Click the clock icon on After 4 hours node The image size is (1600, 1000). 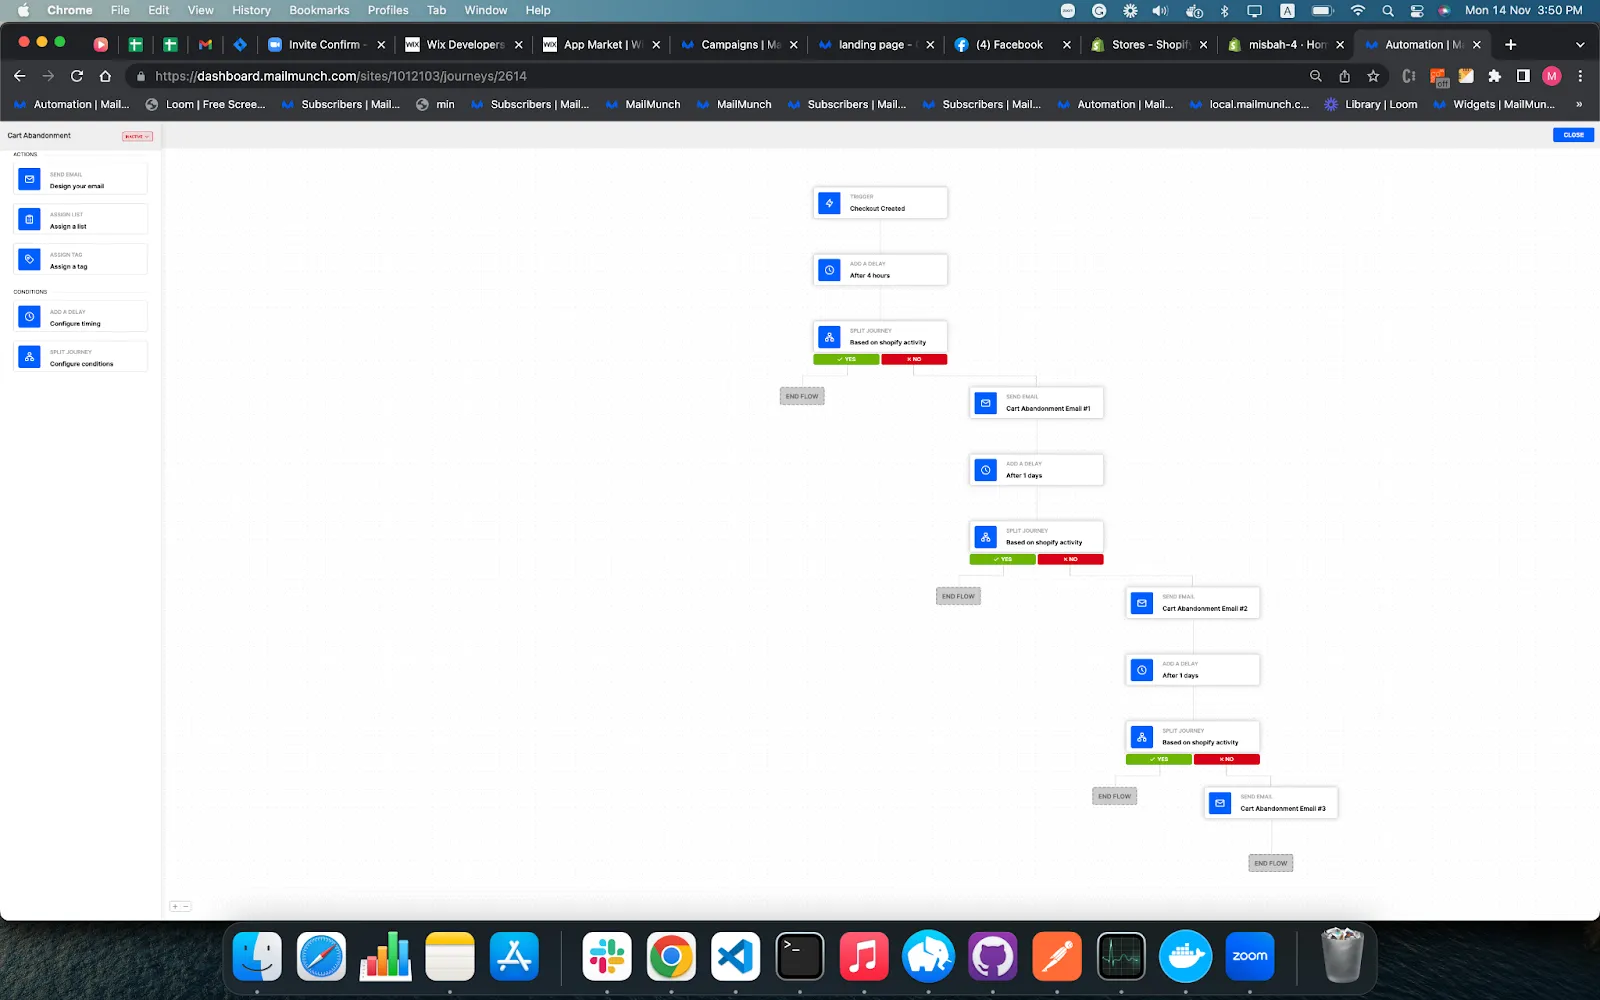click(x=829, y=270)
